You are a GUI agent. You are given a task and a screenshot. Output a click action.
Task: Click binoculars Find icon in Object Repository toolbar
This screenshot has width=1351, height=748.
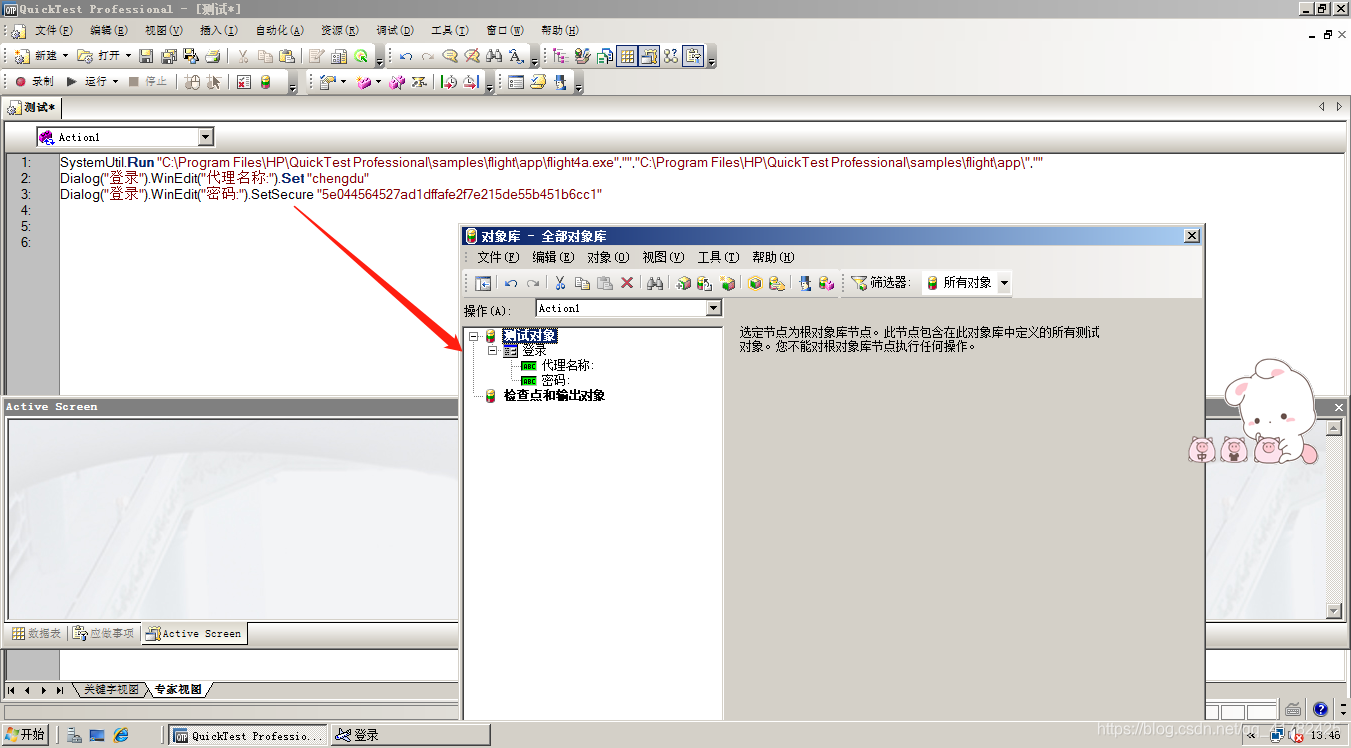654,283
